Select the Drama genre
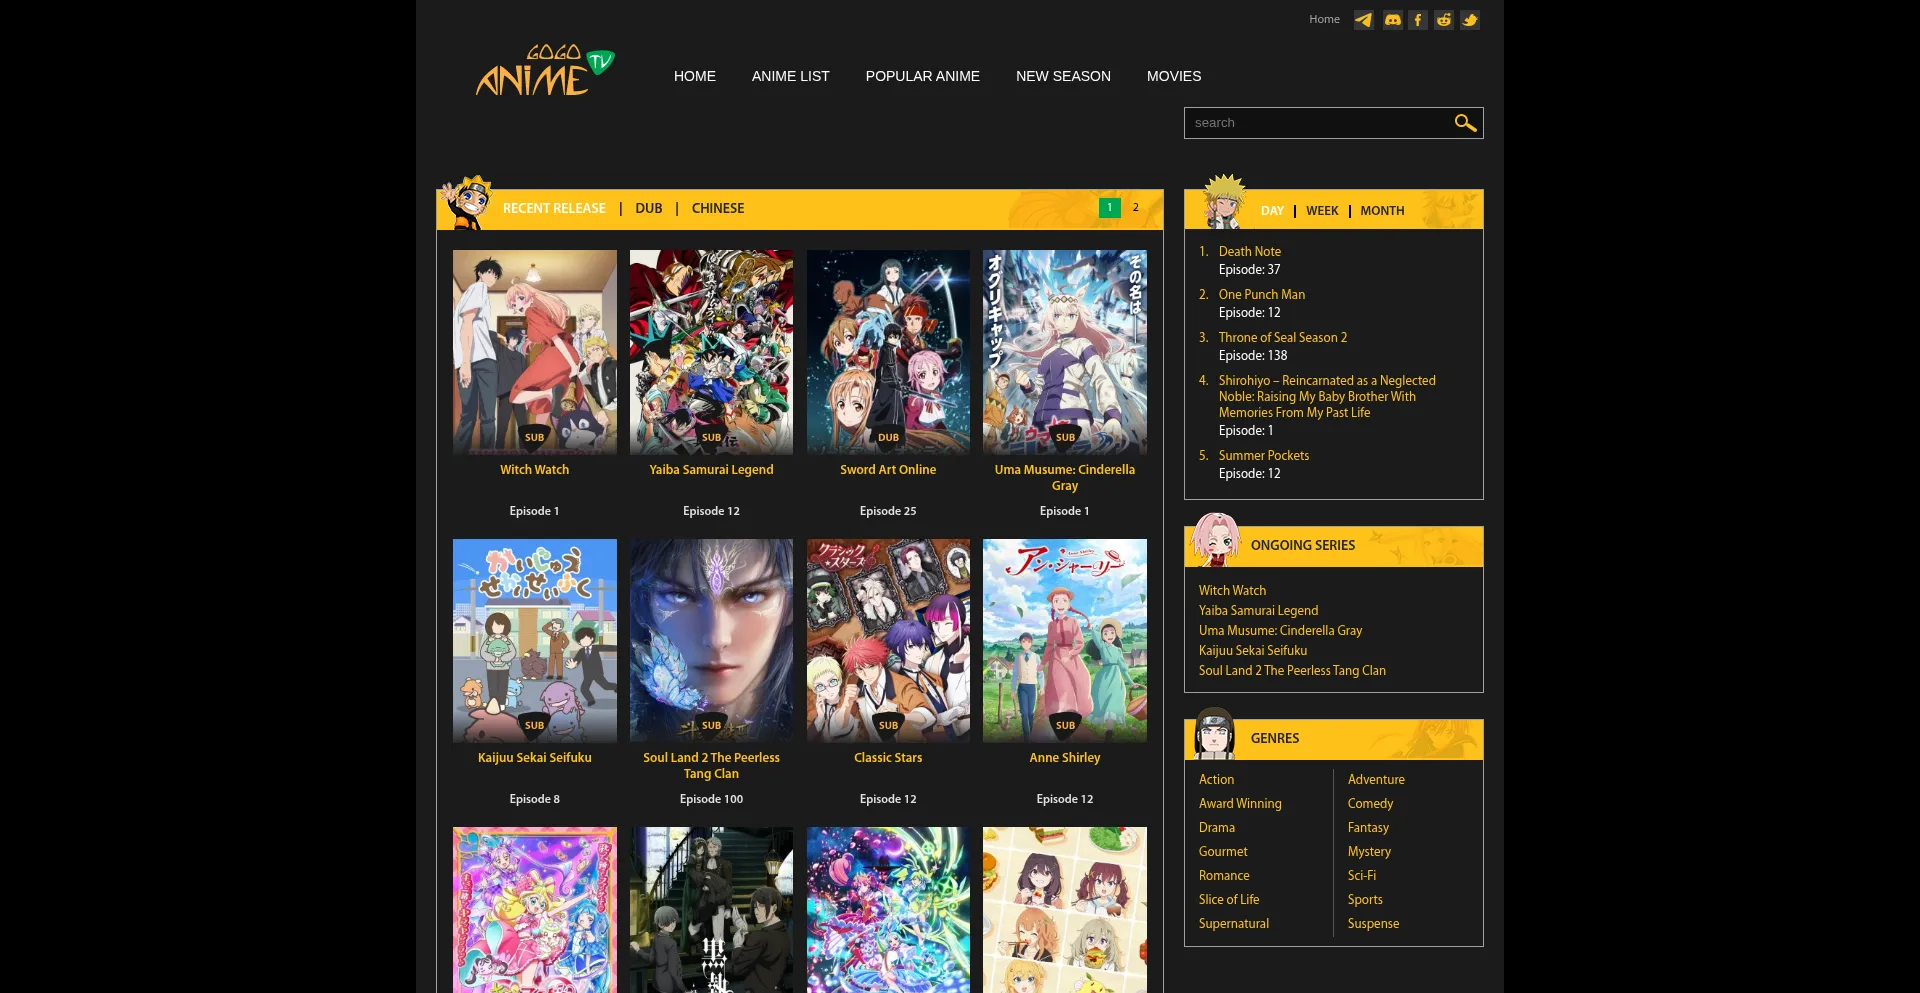 tap(1217, 828)
